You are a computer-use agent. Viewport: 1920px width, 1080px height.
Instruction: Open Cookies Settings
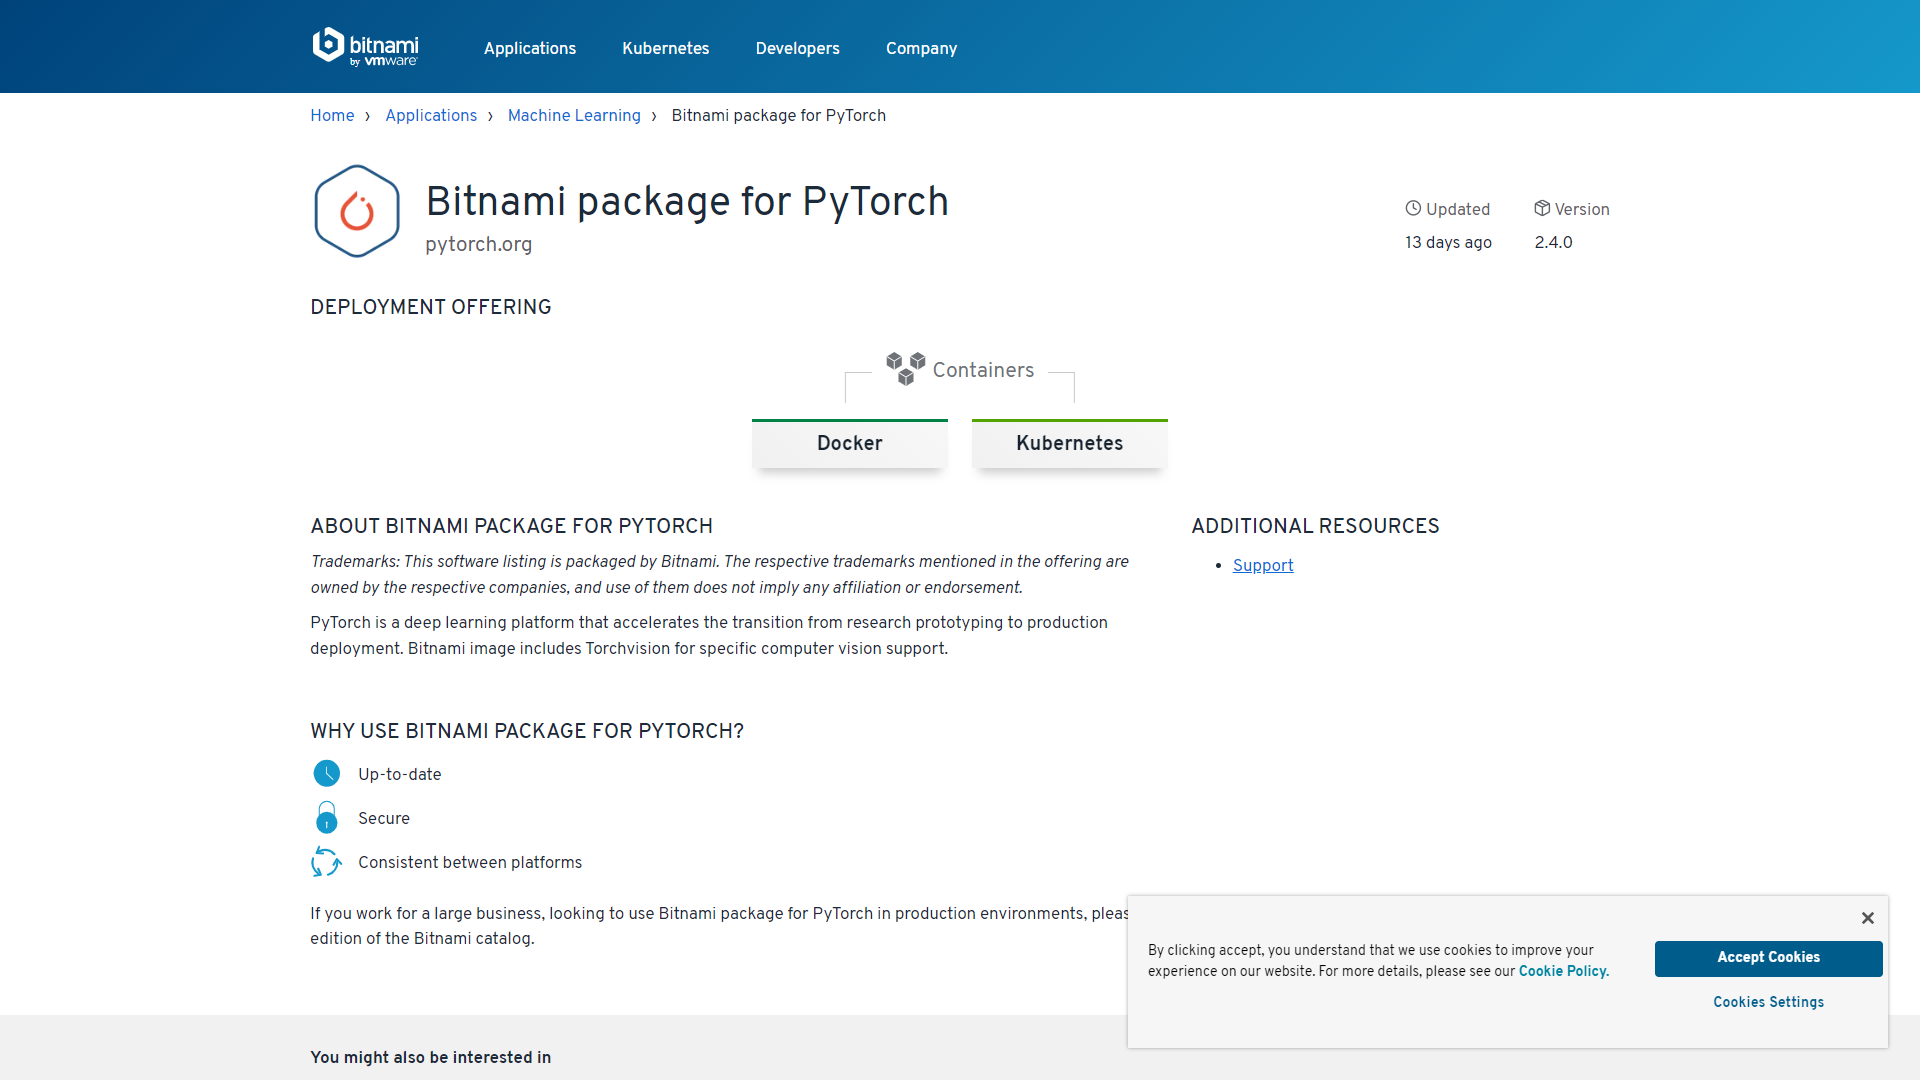tap(1768, 1002)
